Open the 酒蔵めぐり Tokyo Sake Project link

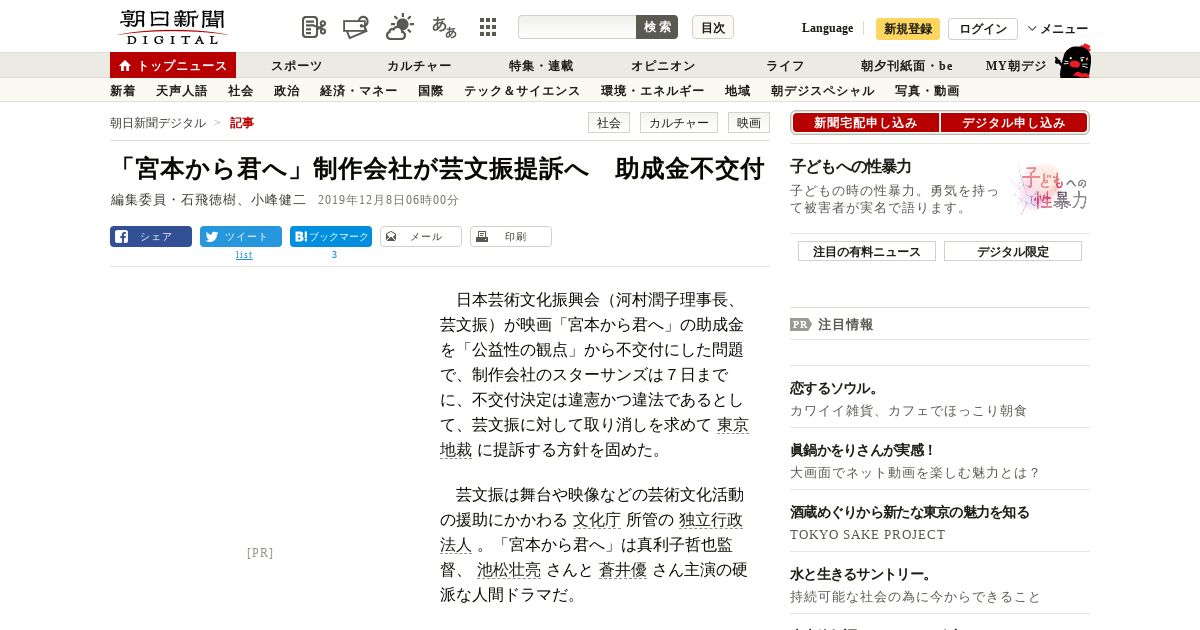tap(910, 512)
